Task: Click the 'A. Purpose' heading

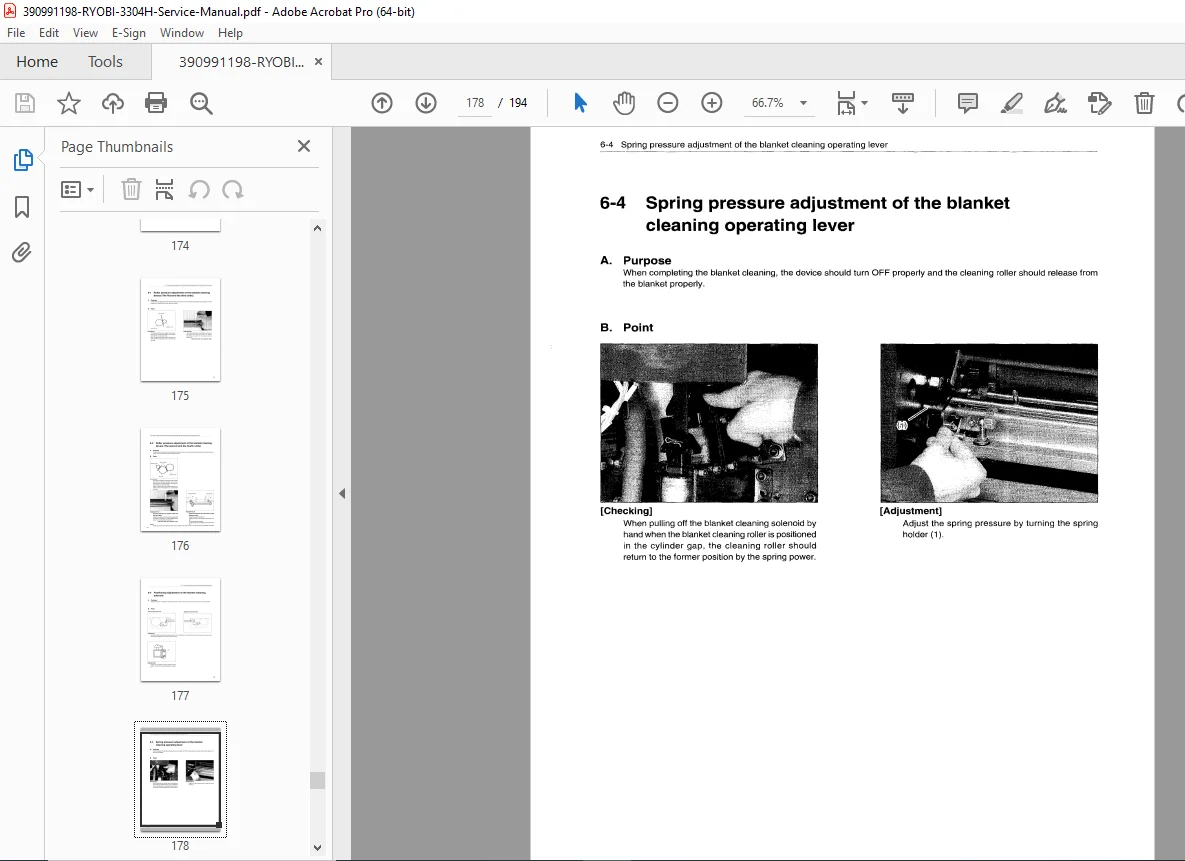Action: click(636, 260)
